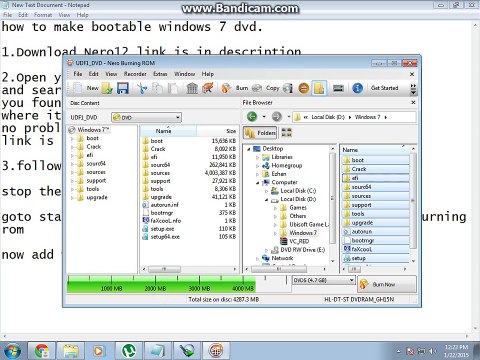480x360 pixels.
Task: Click the grey forward arrow in File Browser
Action: click(277, 117)
